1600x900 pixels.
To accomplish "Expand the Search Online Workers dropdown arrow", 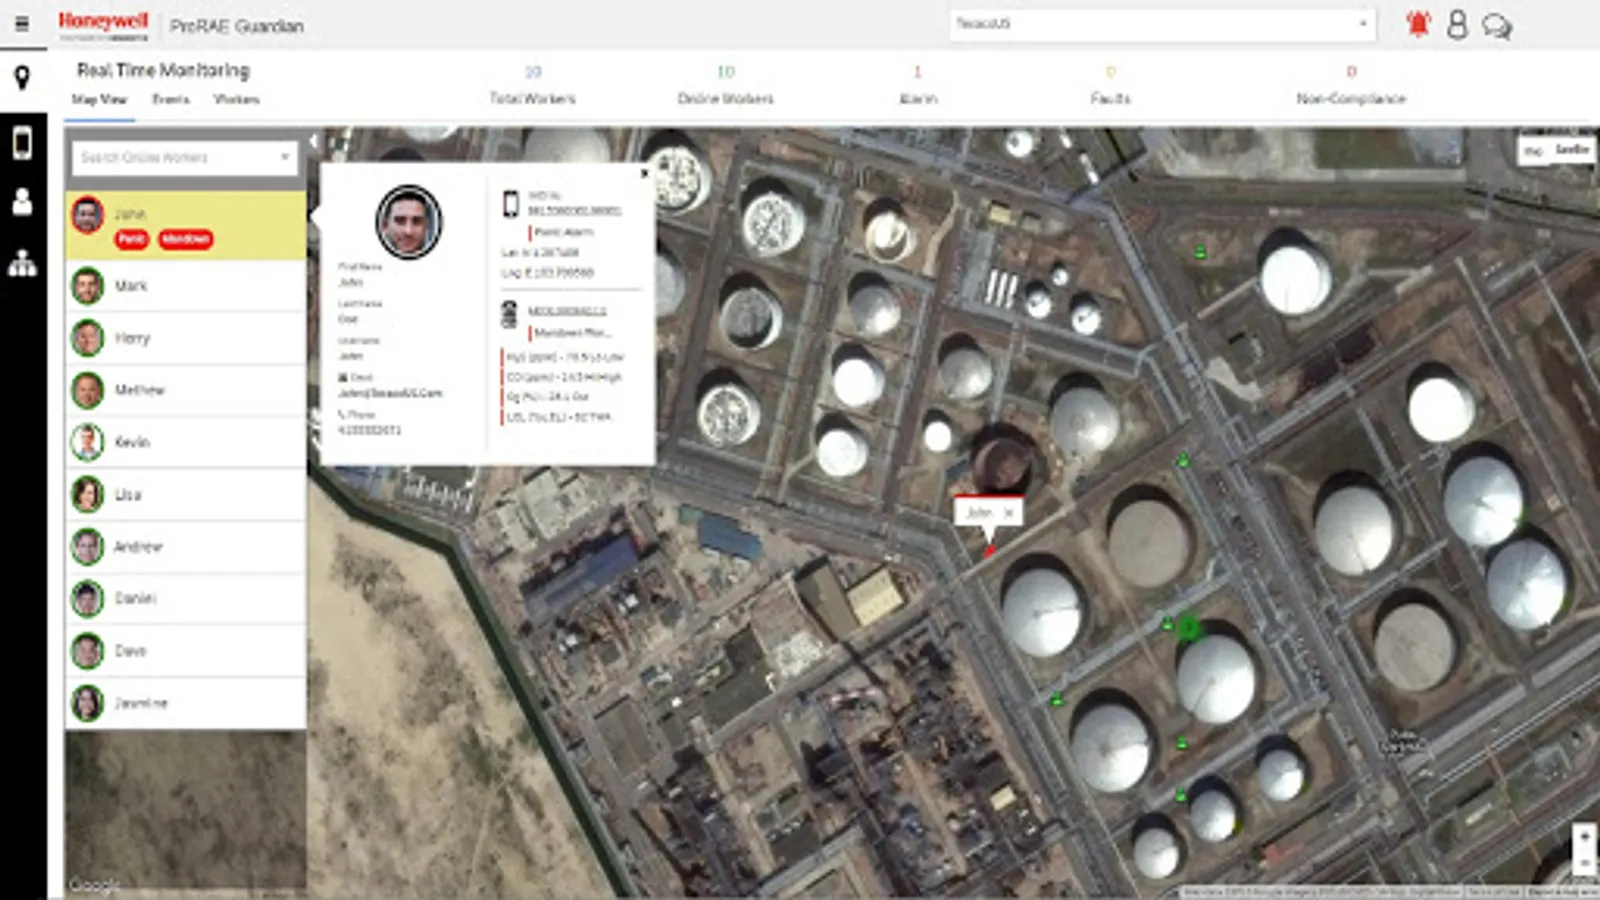I will click(285, 157).
